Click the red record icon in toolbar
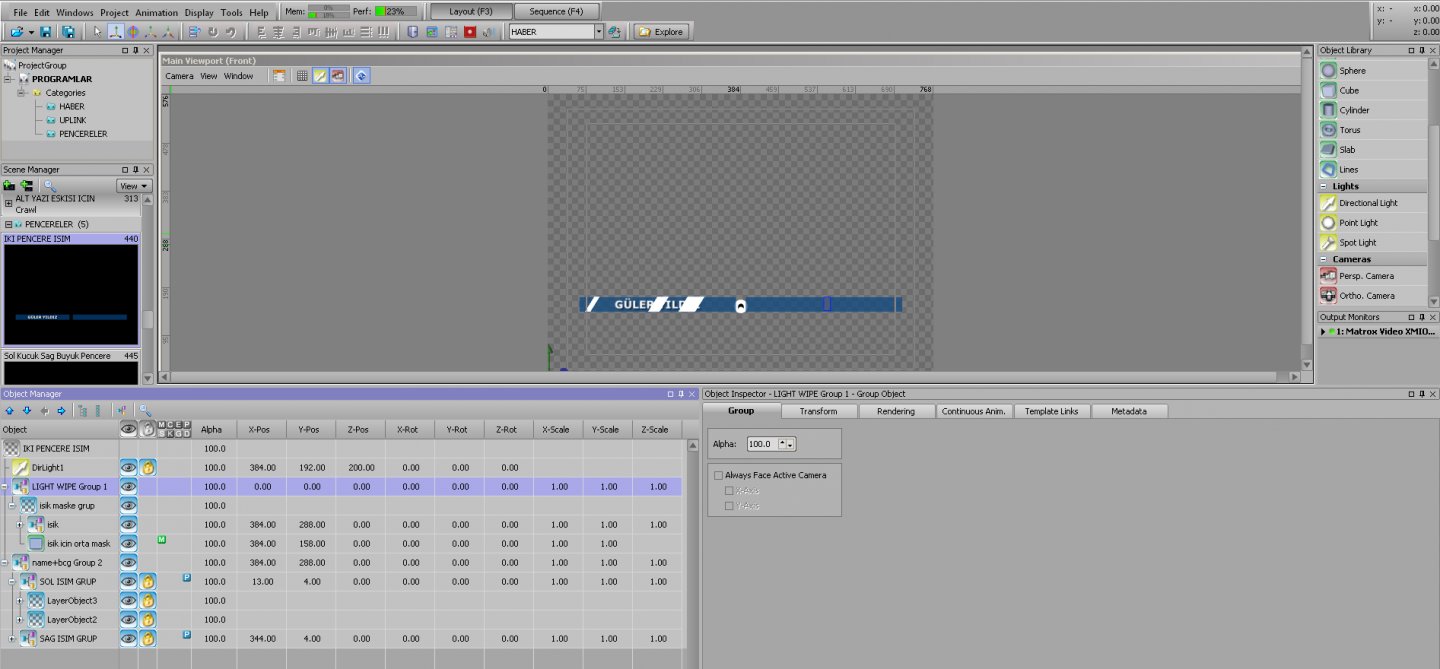This screenshot has height=669, width=1440. (x=470, y=32)
